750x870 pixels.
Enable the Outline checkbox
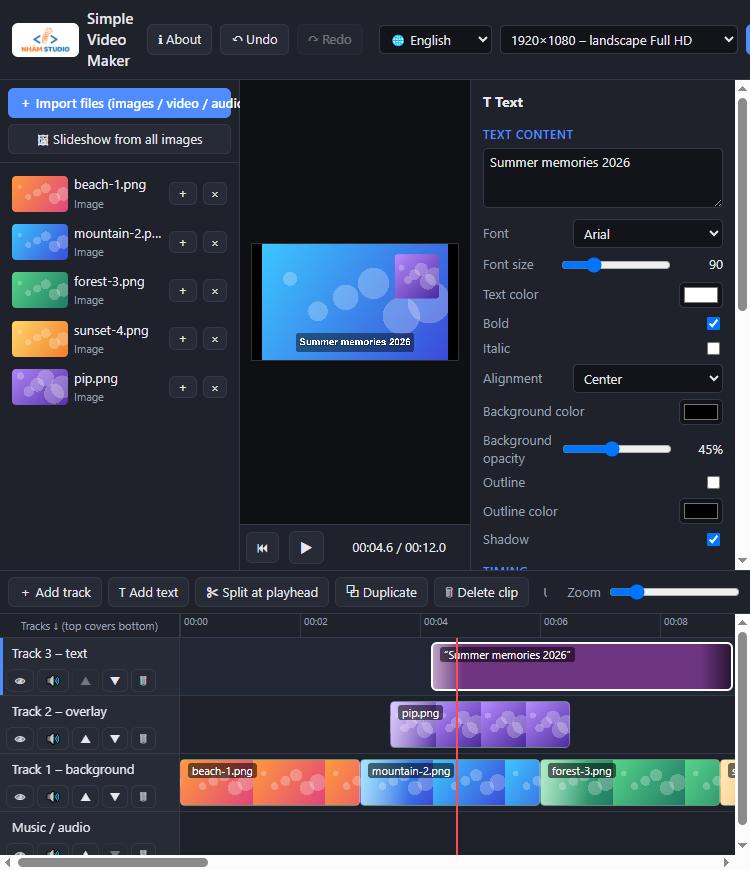713,483
